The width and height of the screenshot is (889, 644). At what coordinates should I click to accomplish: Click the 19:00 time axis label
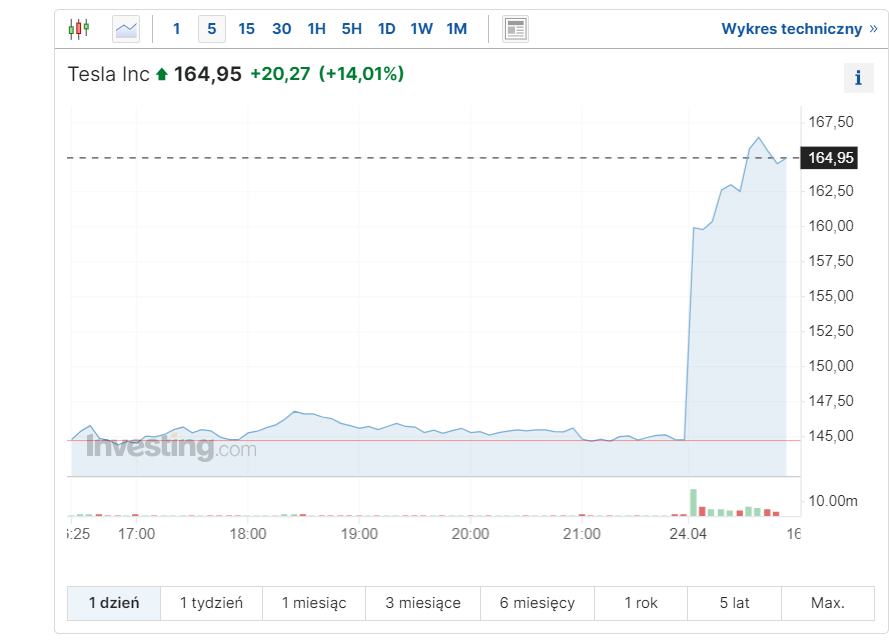(x=359, y=534)
